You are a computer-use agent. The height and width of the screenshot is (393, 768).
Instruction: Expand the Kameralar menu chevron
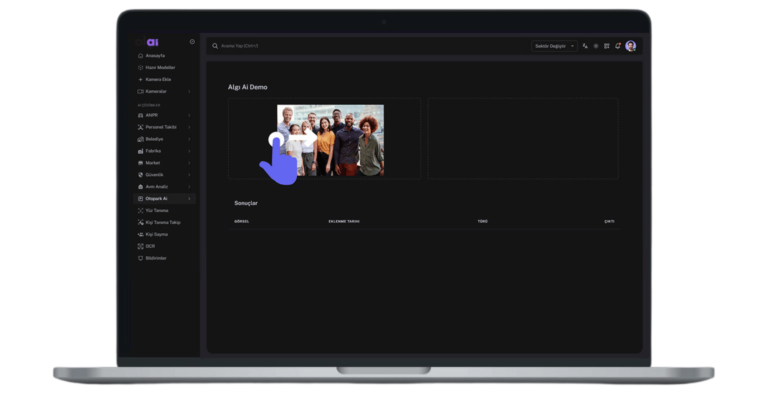189,92
